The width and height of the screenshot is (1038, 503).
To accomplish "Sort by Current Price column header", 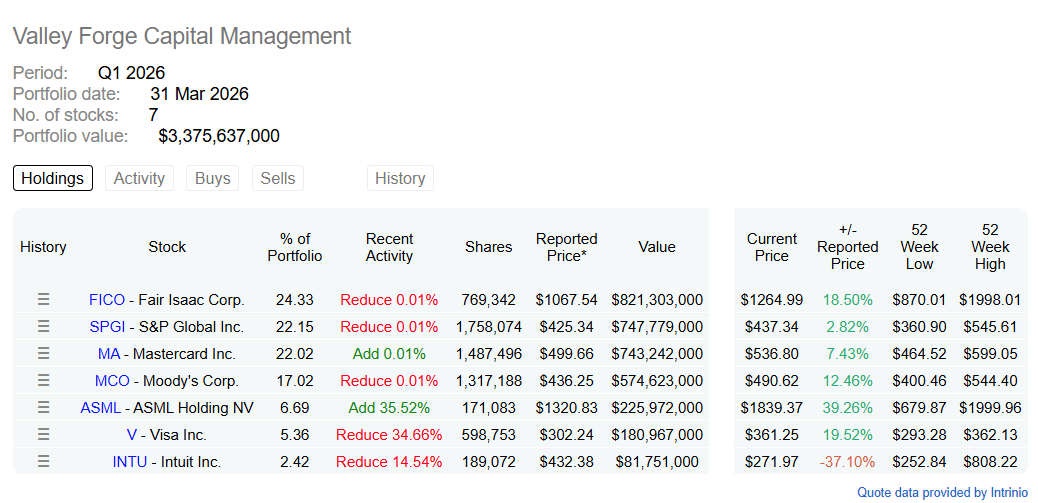I will (x=772, y=247).
